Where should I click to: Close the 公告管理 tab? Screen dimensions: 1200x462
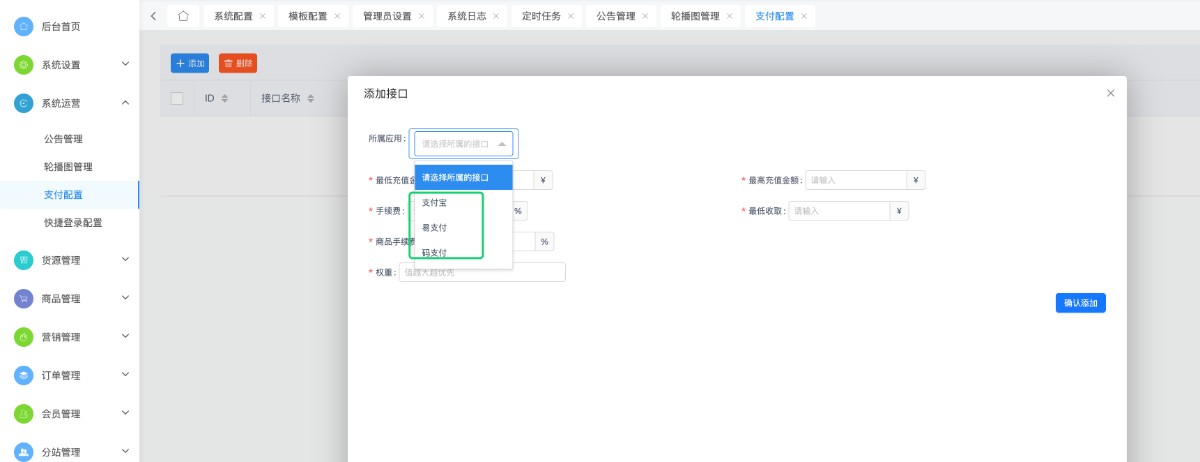click(645, 16)
